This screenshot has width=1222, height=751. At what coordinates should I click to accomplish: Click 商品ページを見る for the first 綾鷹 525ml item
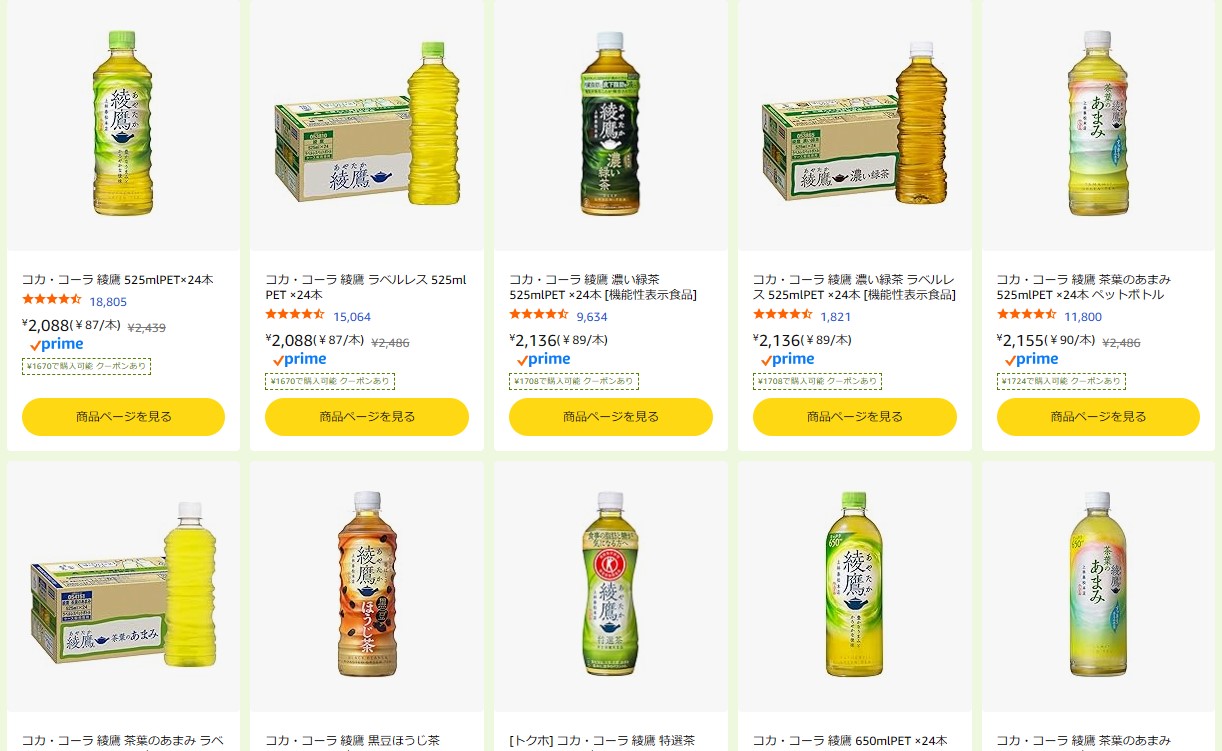[x=123, y=417]
